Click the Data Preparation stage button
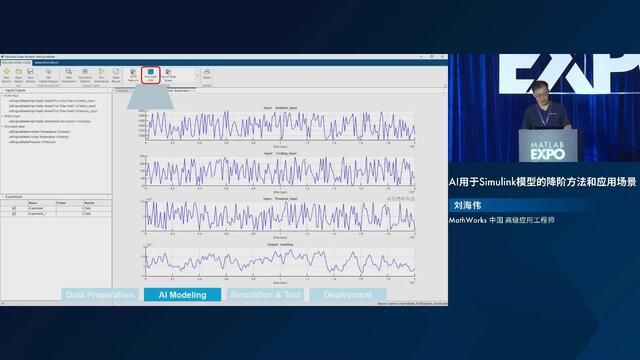Viewport: 640px width, 360px height. pos(100,295)
